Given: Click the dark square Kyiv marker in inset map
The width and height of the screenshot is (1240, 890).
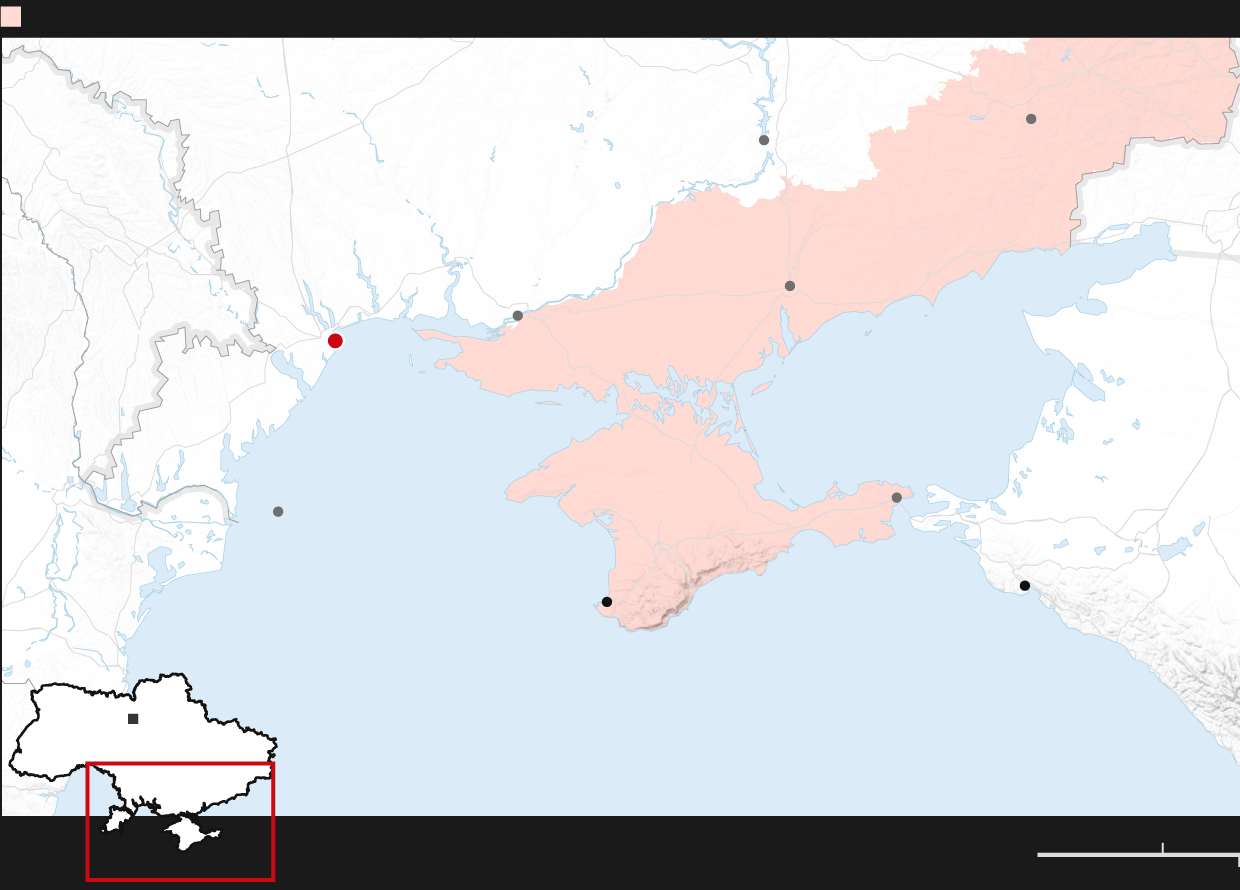Looking at the screenshot, I should [133, 719].
